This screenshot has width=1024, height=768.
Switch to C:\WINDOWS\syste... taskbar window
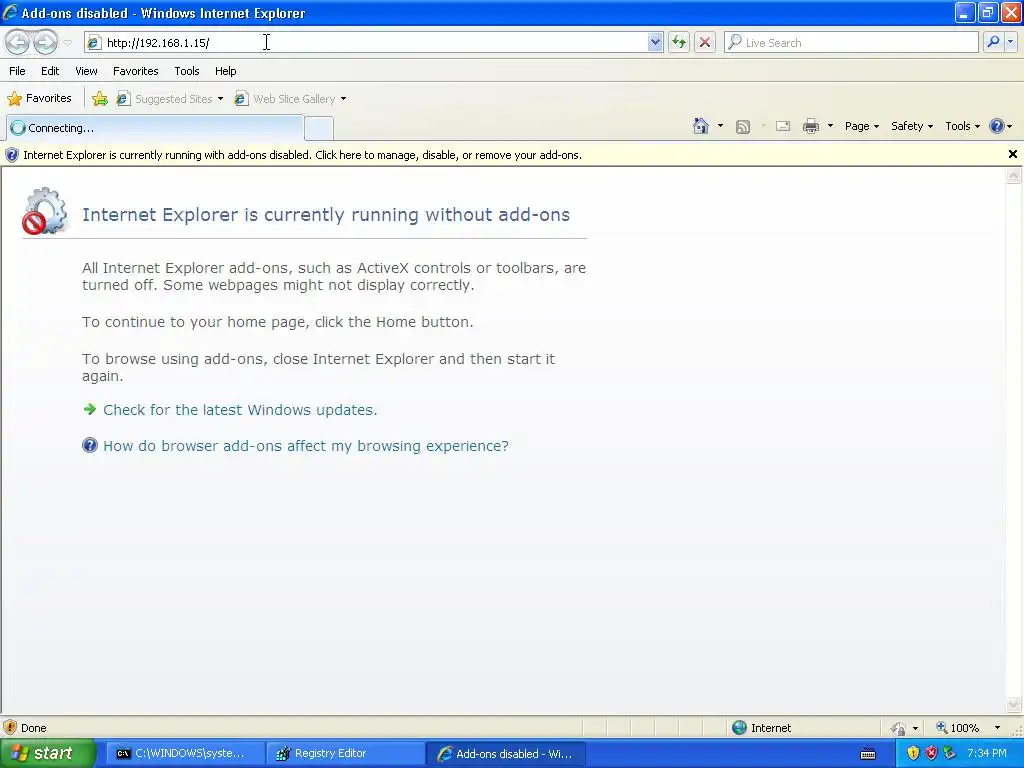tap(186, 753)
